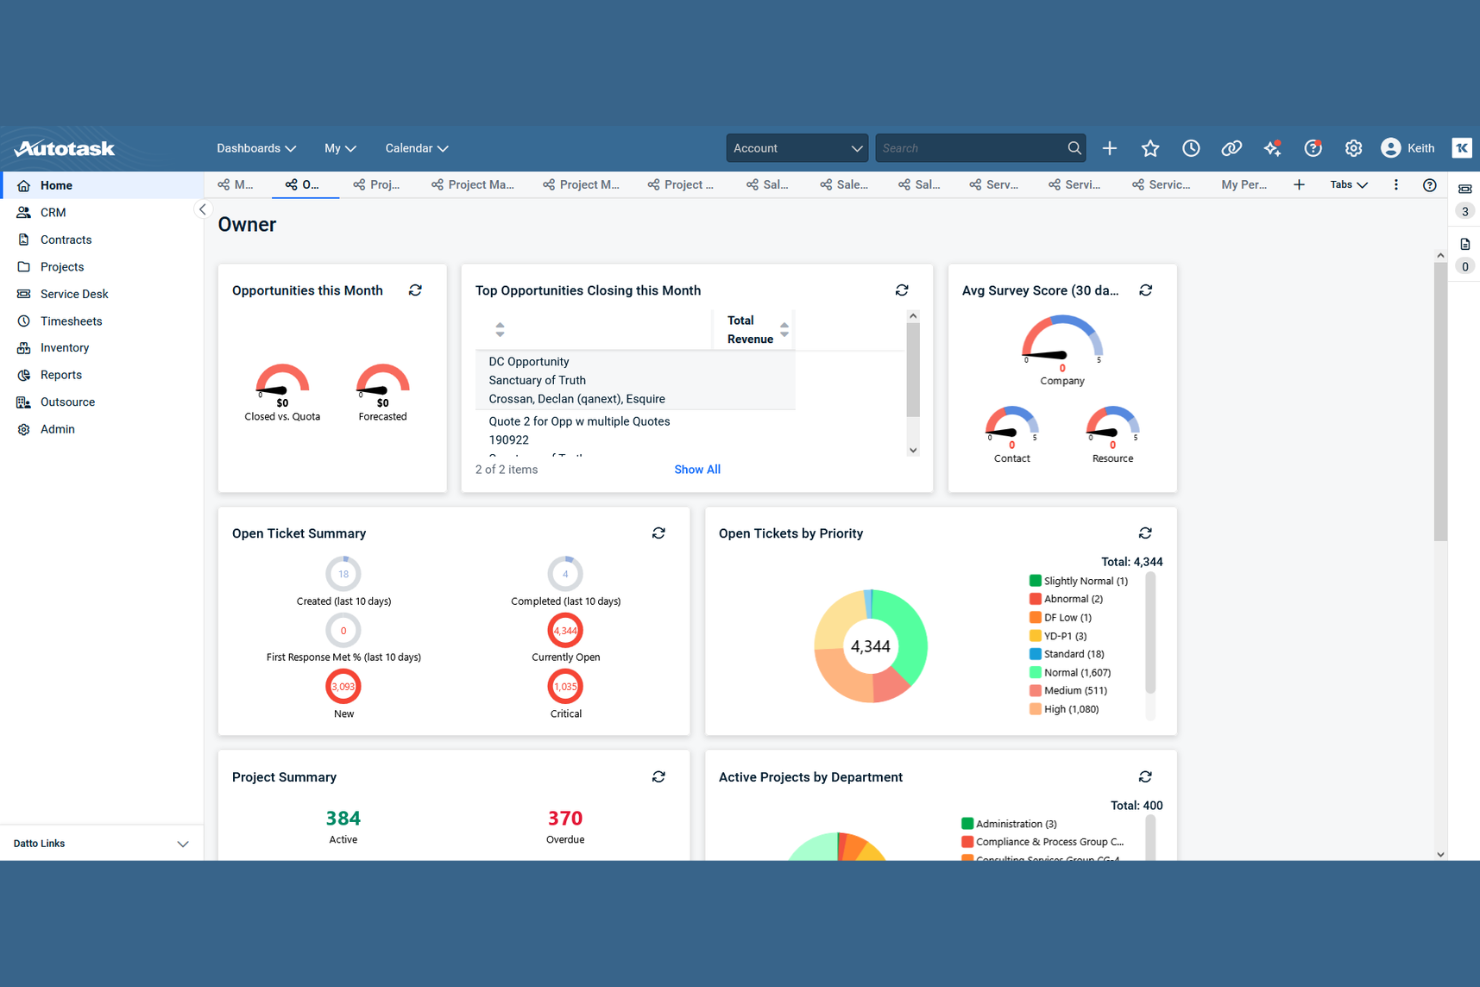Open bookmarks star icon
The height and width of the screenshot is (987, 1480).
[1150, 148]
